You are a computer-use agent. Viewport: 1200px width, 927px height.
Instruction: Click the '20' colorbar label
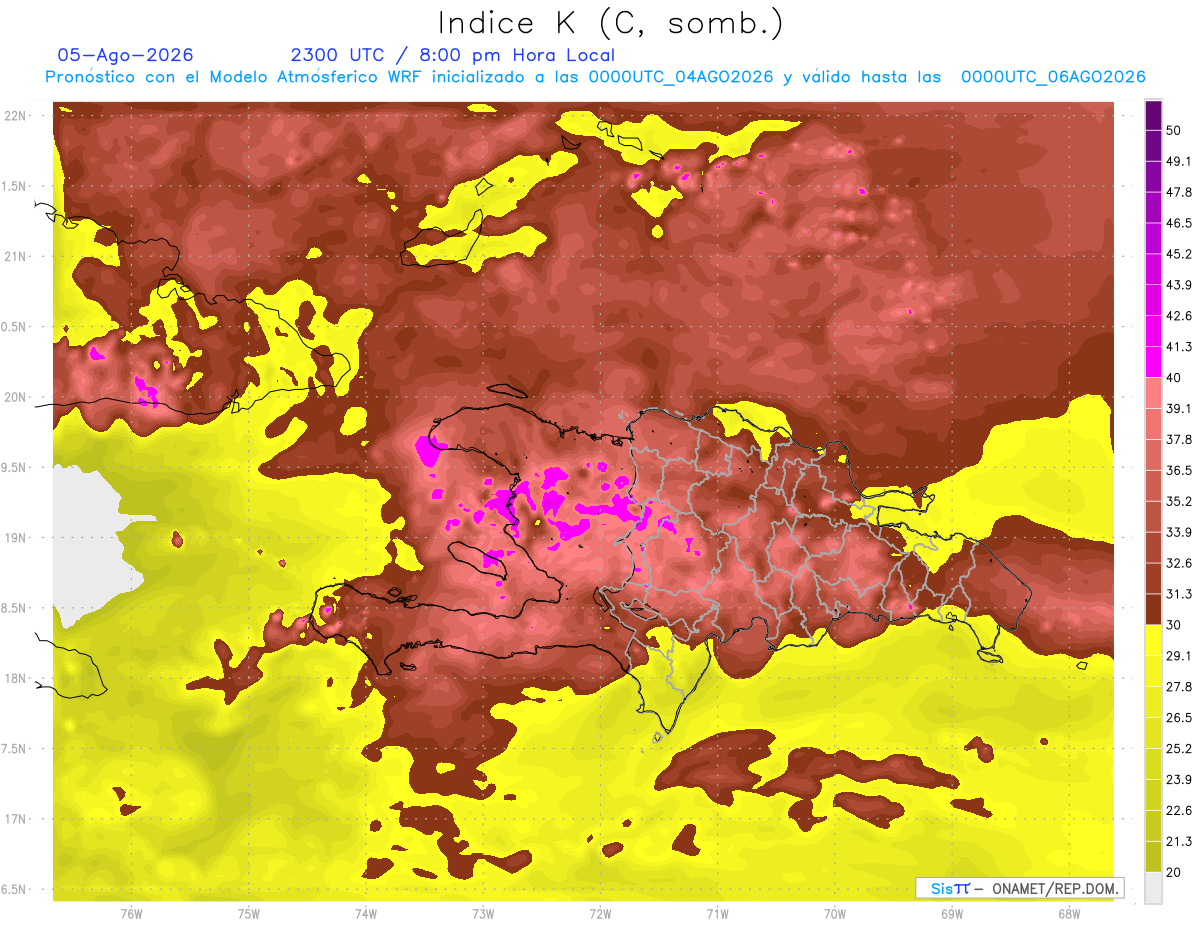[1174, 873]
